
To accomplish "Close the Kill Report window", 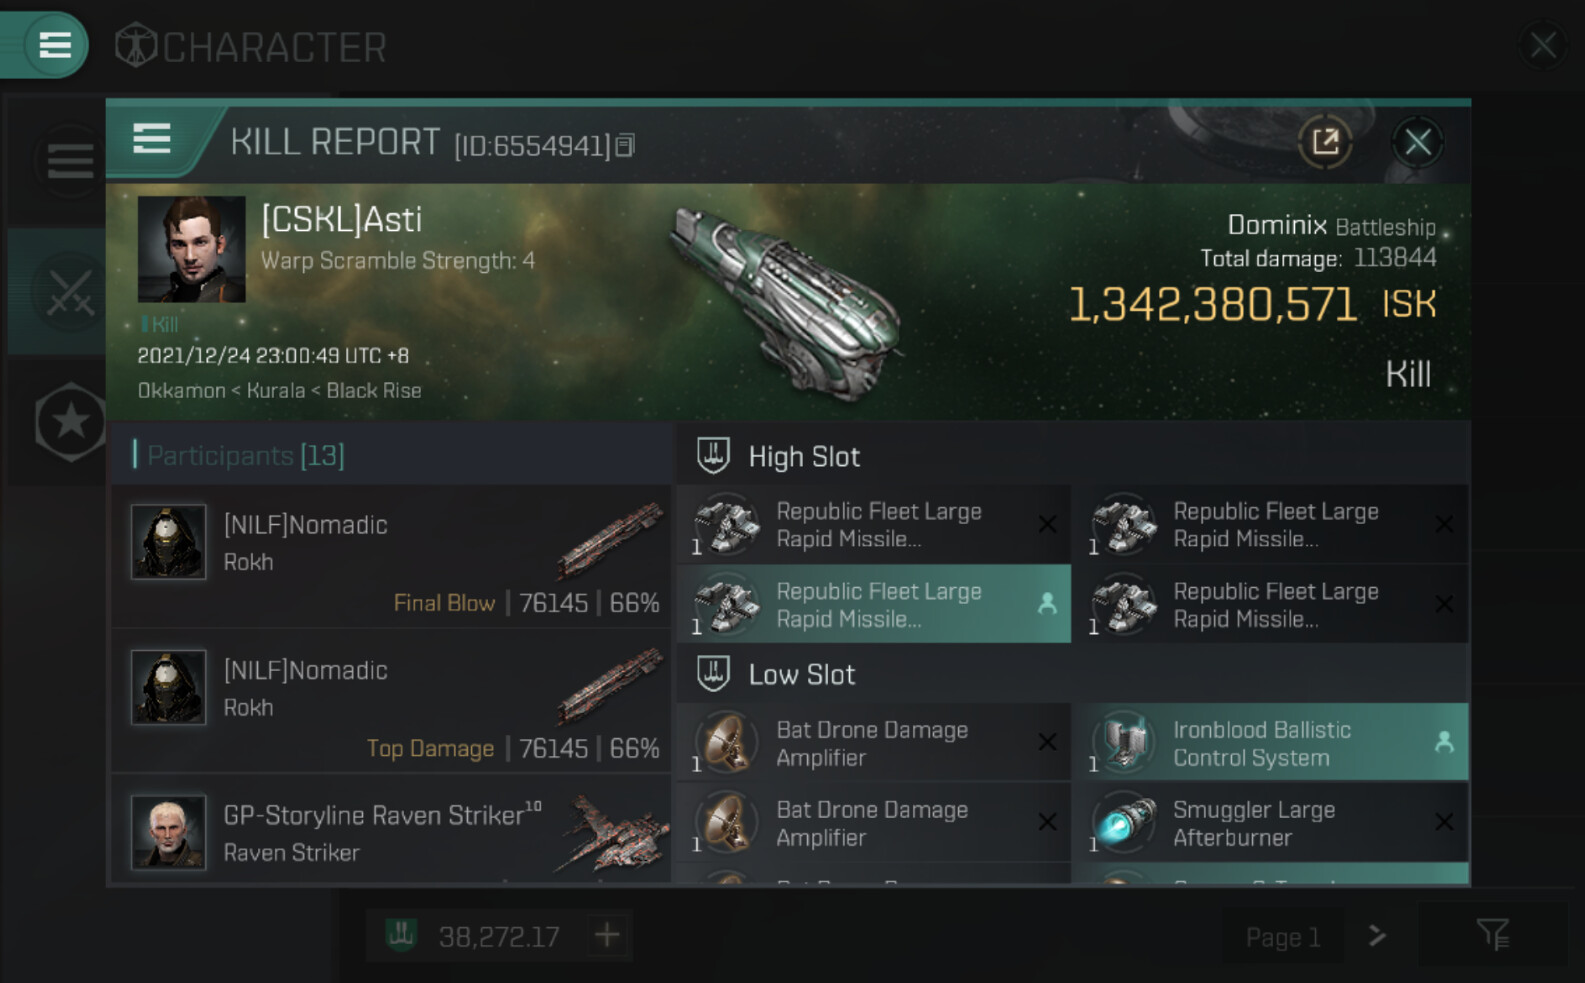I will 1417,142.
